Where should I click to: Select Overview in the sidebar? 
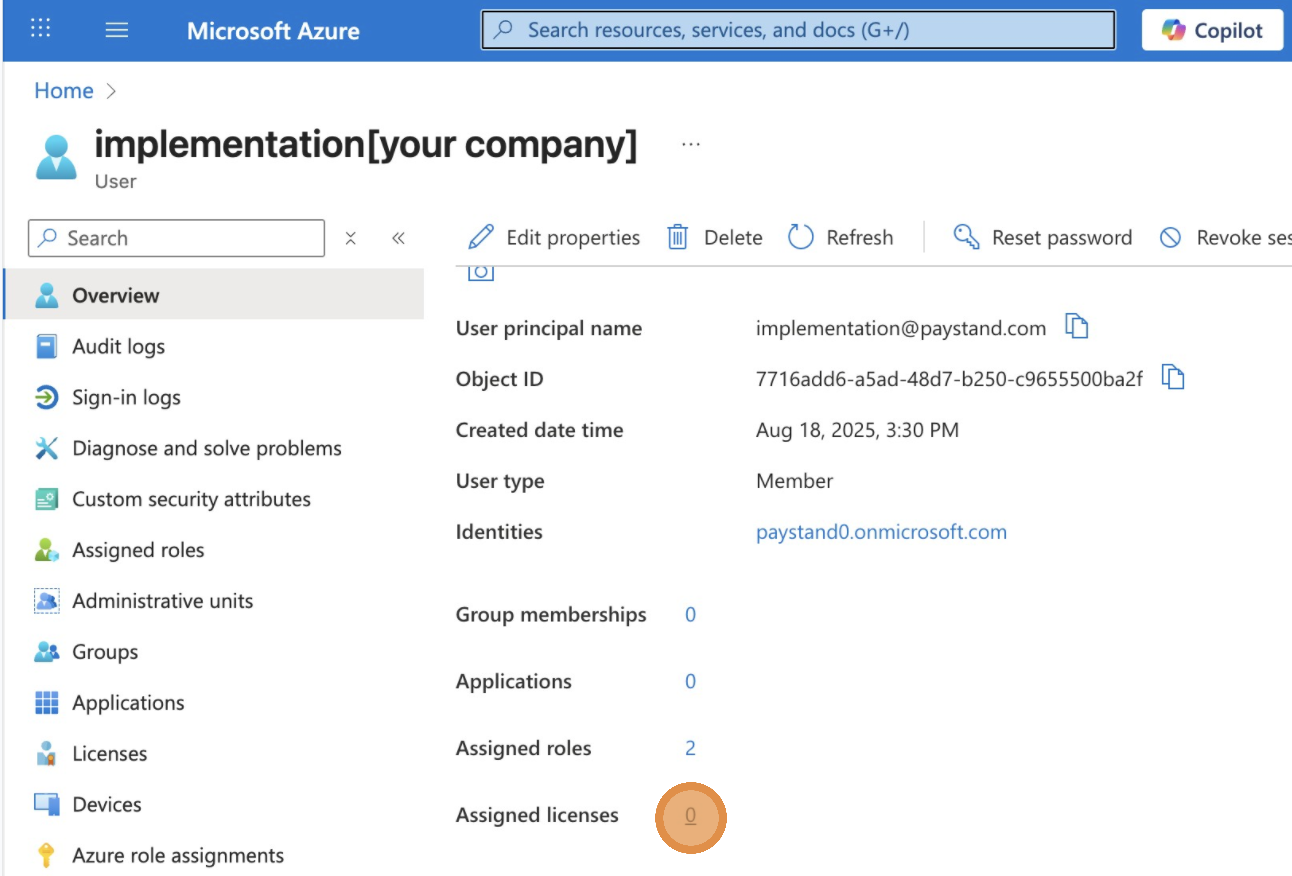tap(214, 295)
